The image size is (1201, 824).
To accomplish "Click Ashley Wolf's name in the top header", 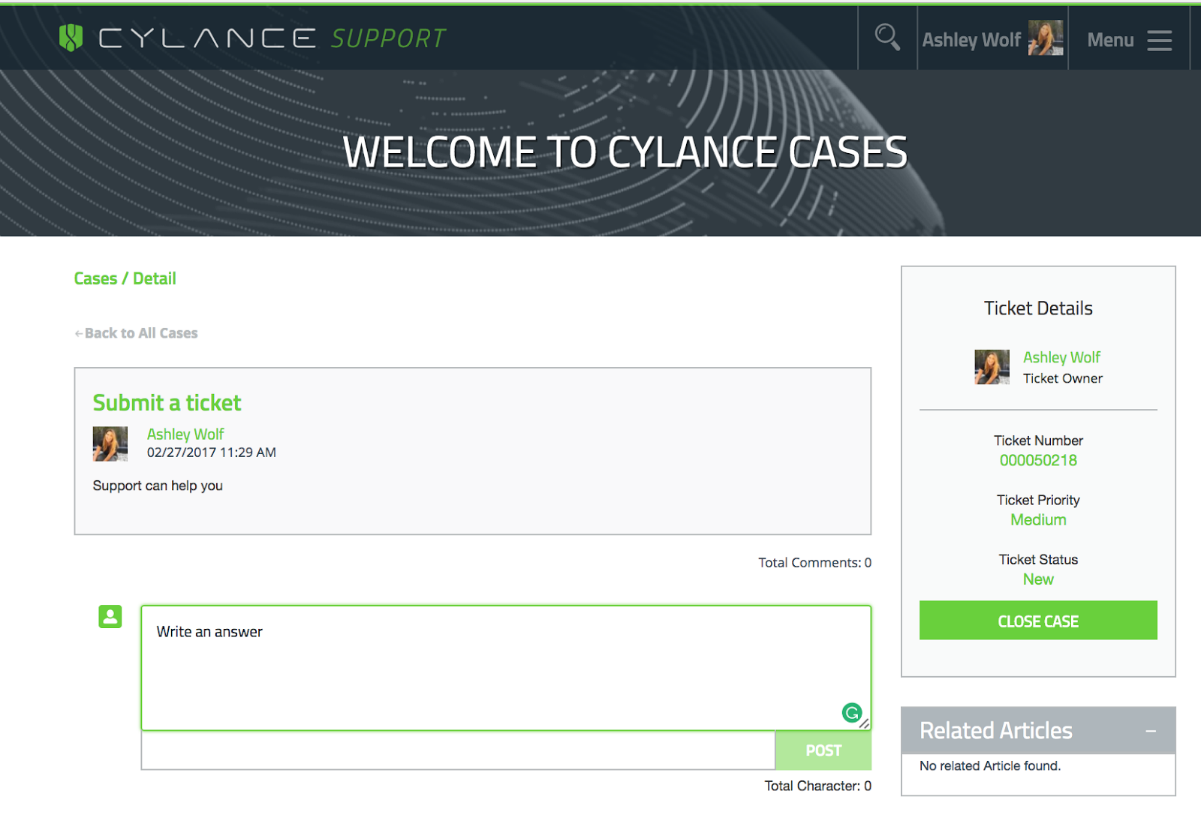I will (x=971, y=40).
